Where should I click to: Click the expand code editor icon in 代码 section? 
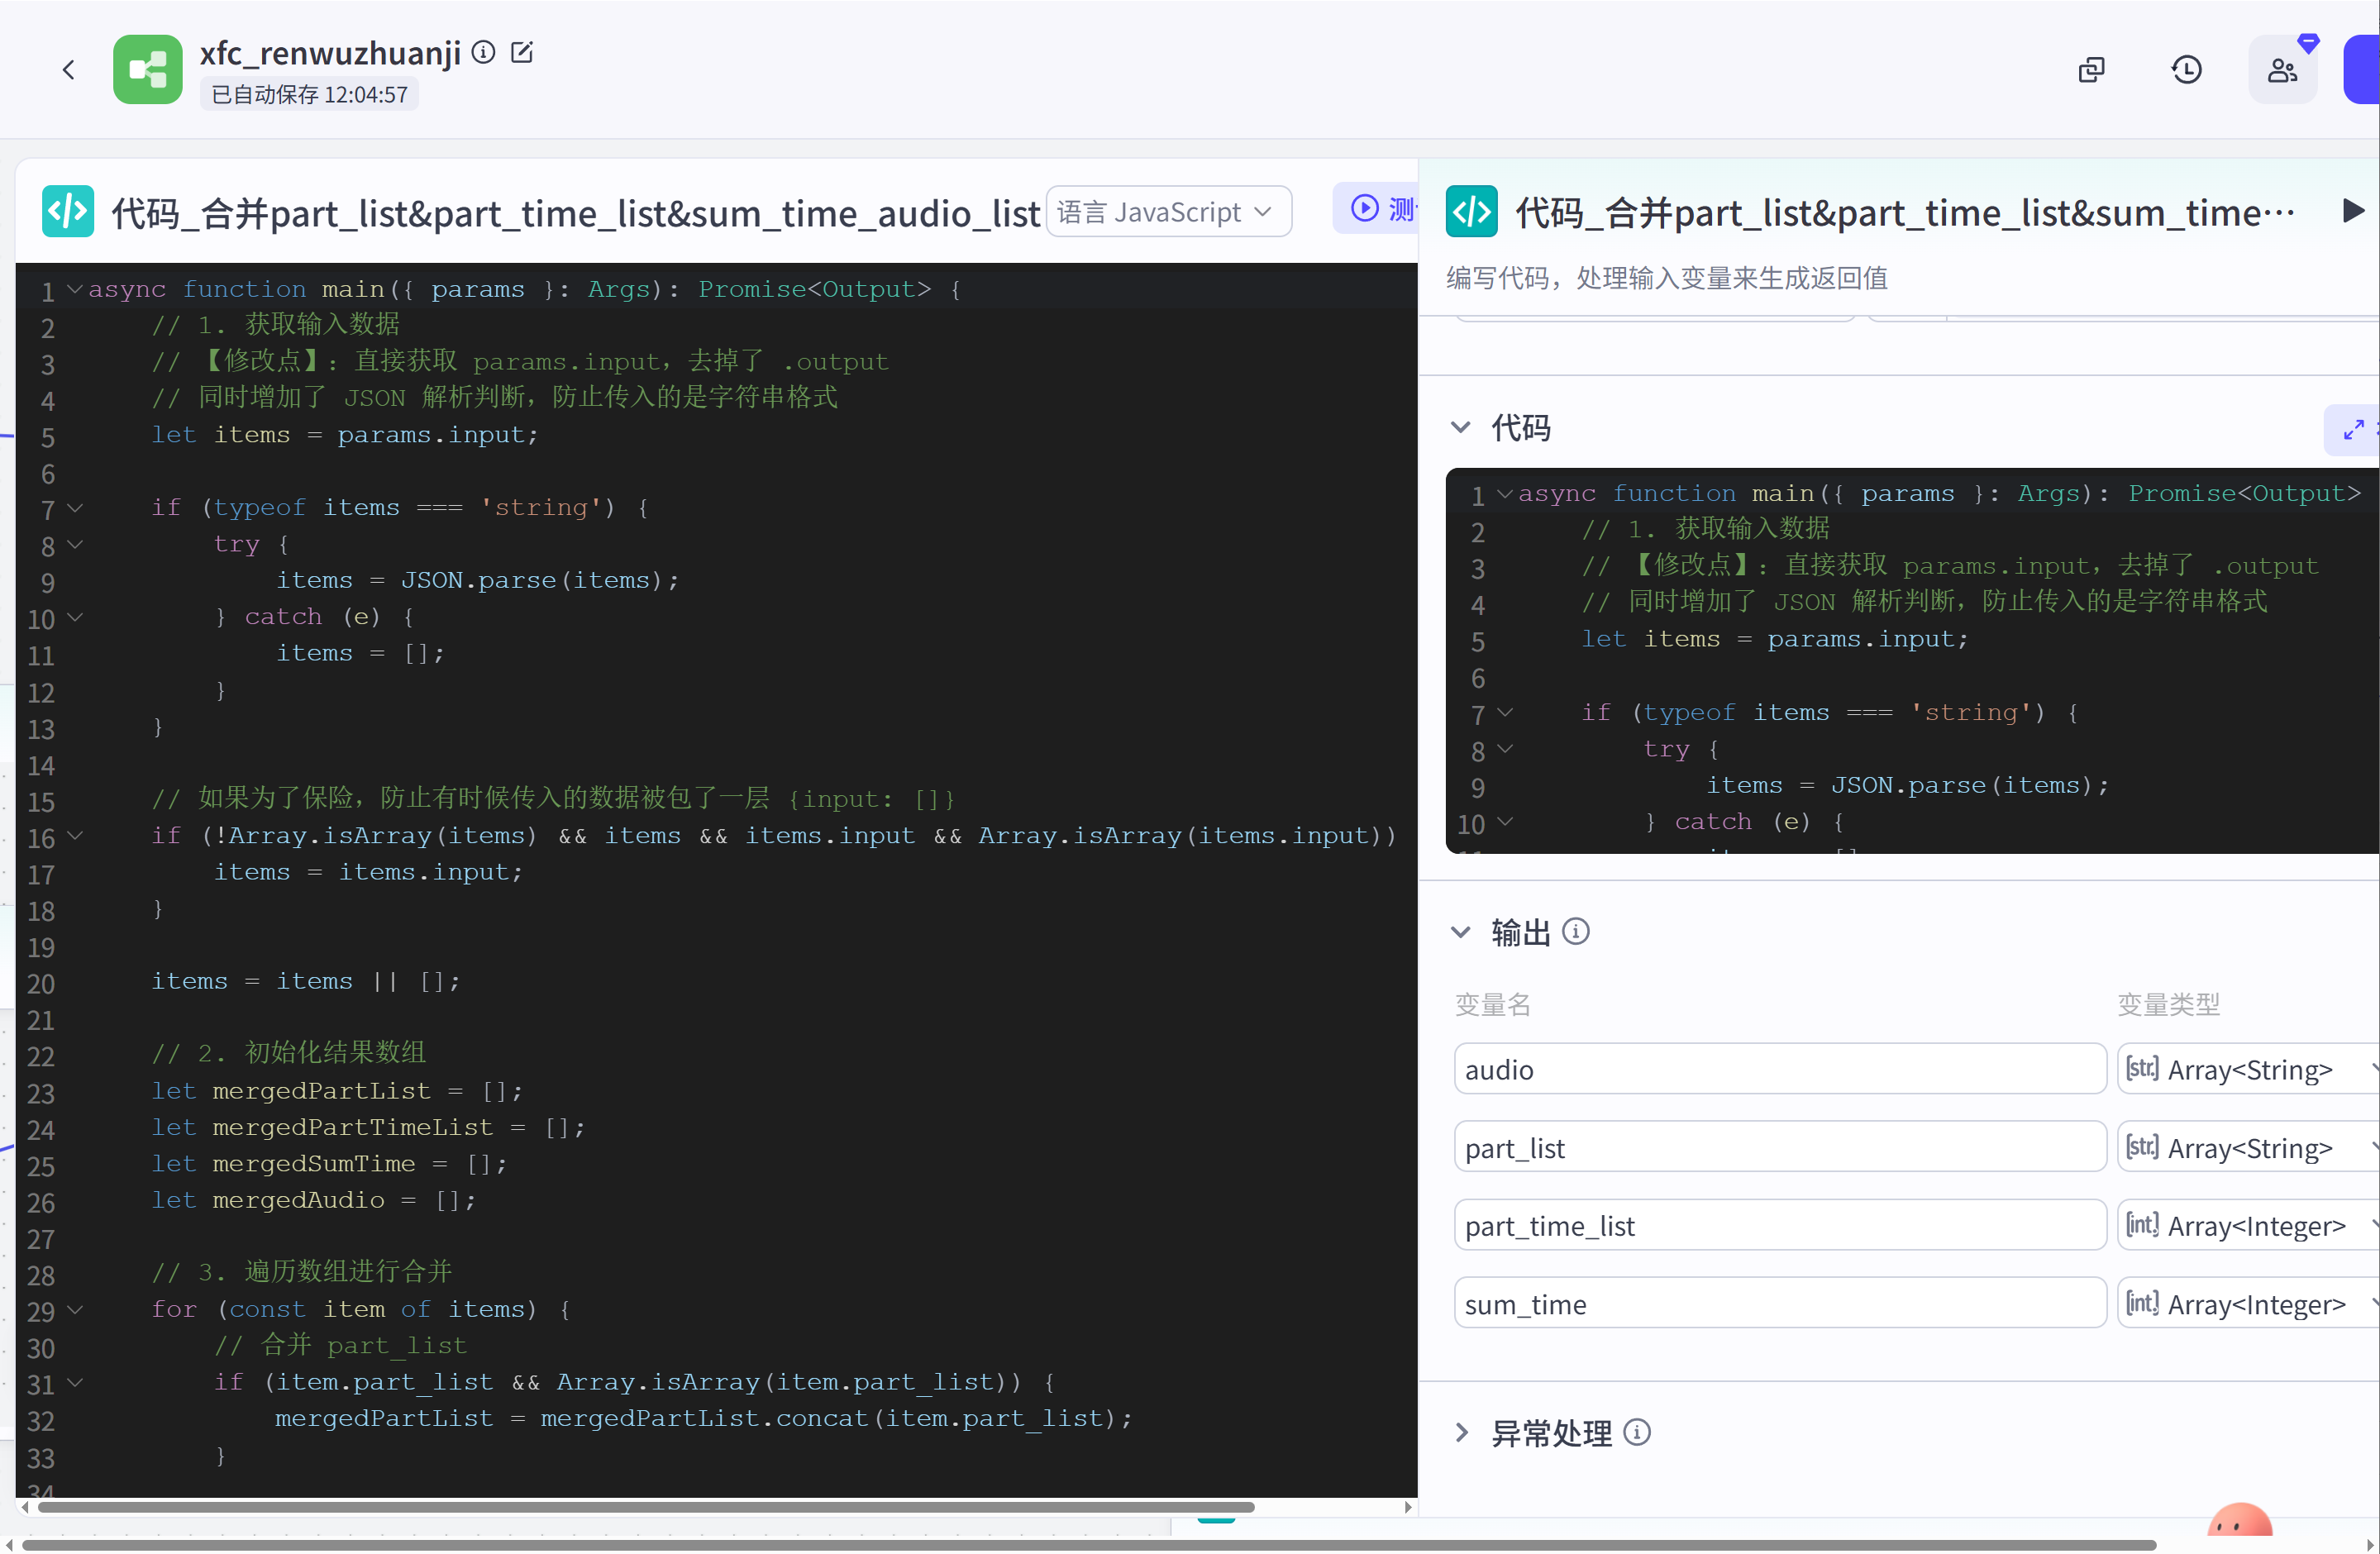click(x=2353, y=430)
